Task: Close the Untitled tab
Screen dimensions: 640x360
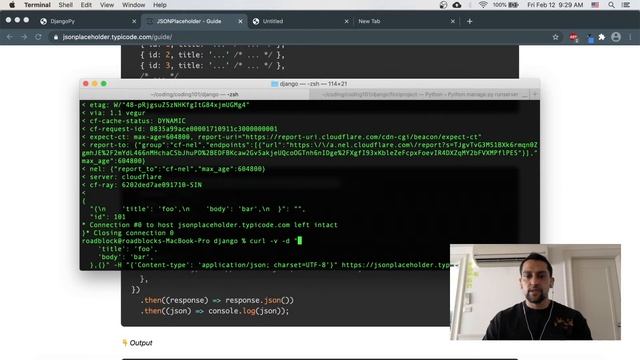Action: click(x=347, y=21)
